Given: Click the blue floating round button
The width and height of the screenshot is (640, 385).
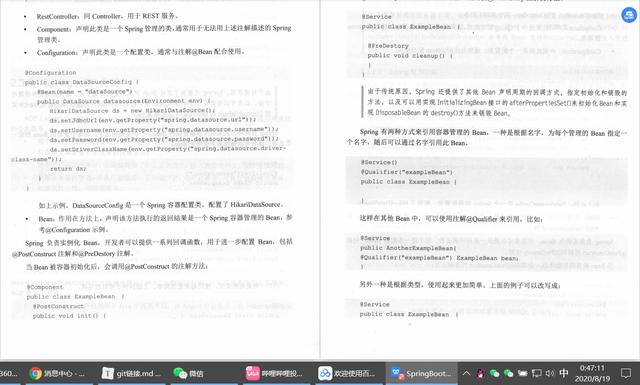Looking at the screenshot, I should click(629, 16).
